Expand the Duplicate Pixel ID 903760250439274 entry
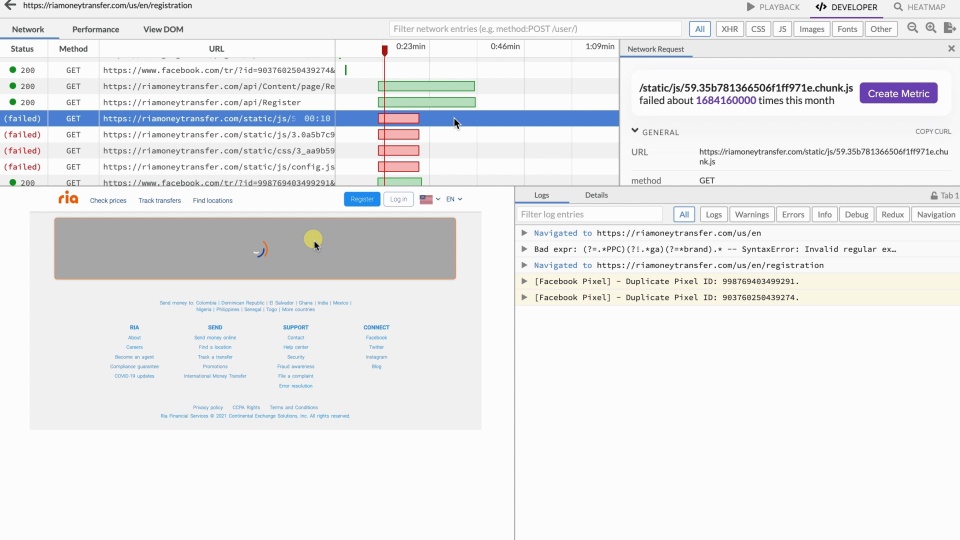The image size is (960, 540). [x=524, y=298]
